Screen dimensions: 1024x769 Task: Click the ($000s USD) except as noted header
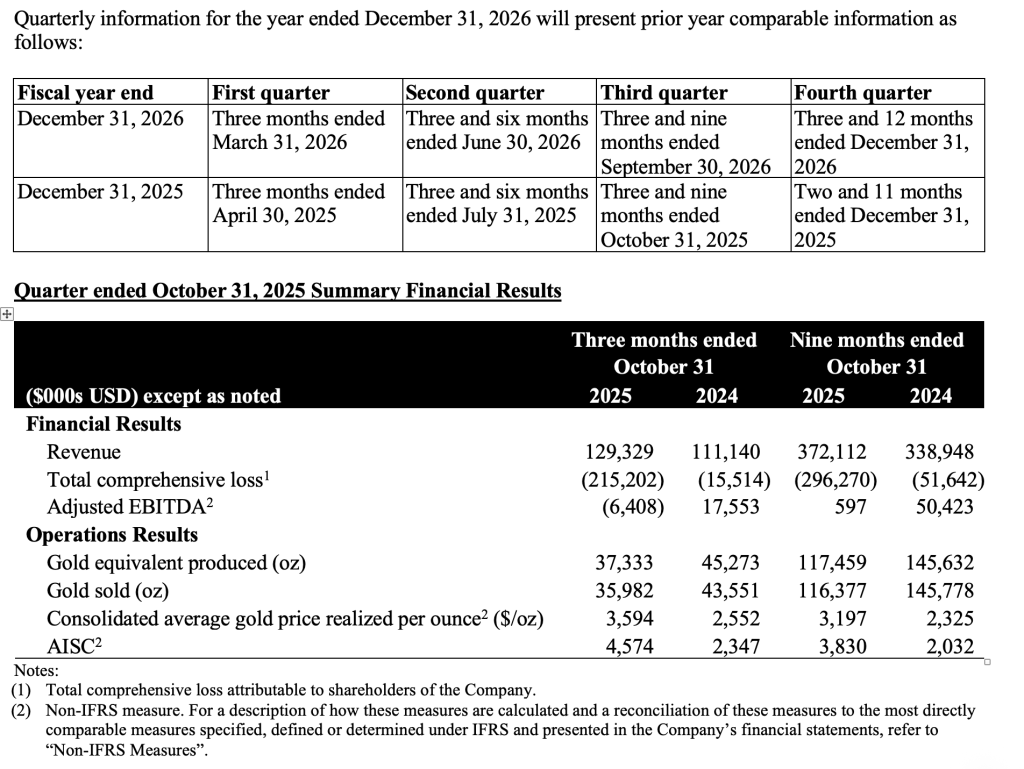[x=153, y=396]
